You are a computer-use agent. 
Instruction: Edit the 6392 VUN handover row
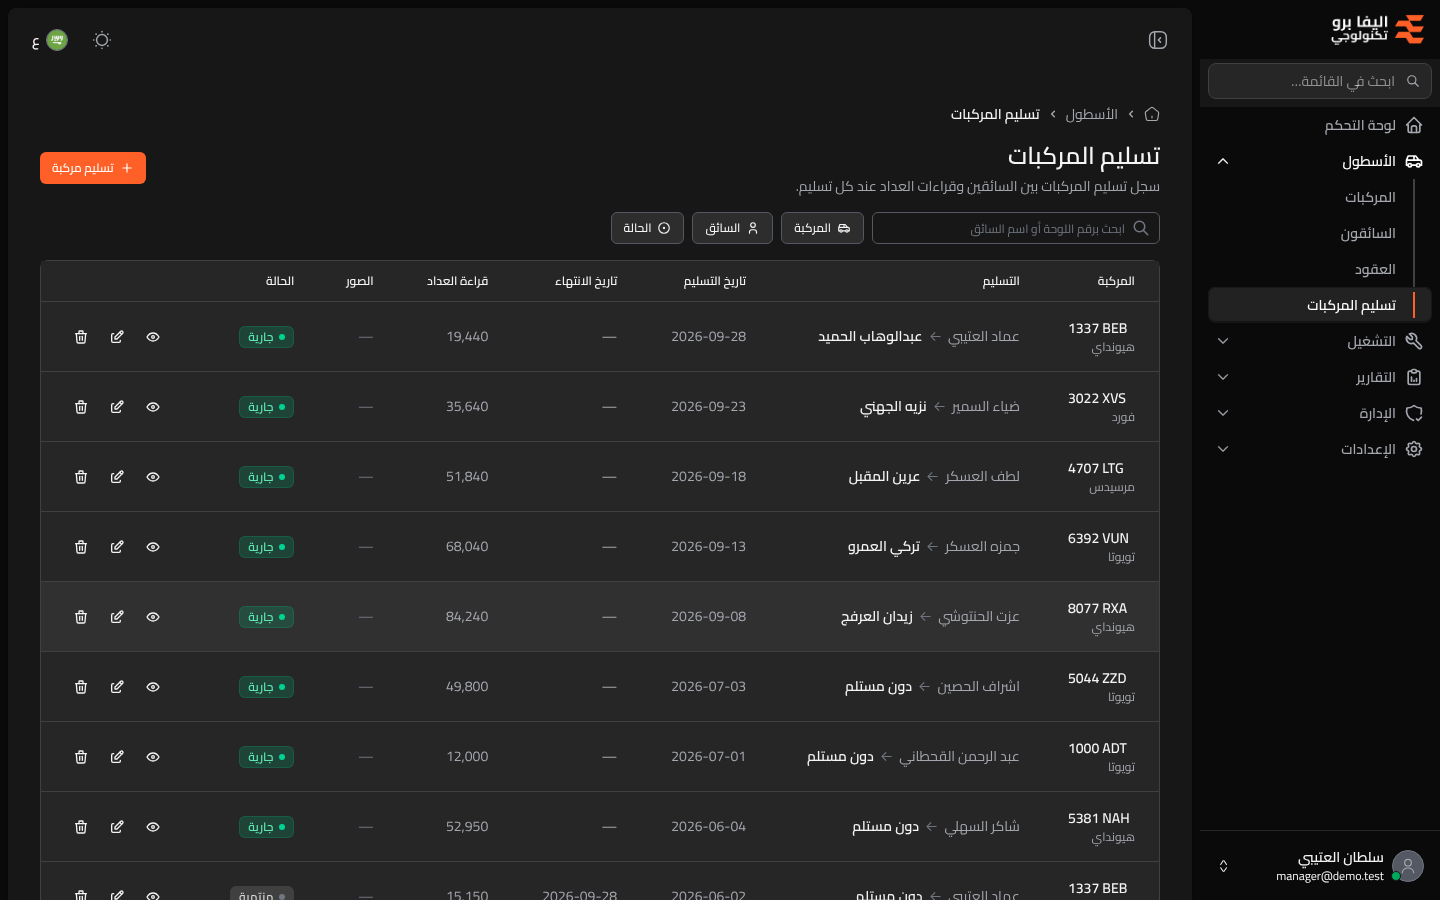pos(117,547)
